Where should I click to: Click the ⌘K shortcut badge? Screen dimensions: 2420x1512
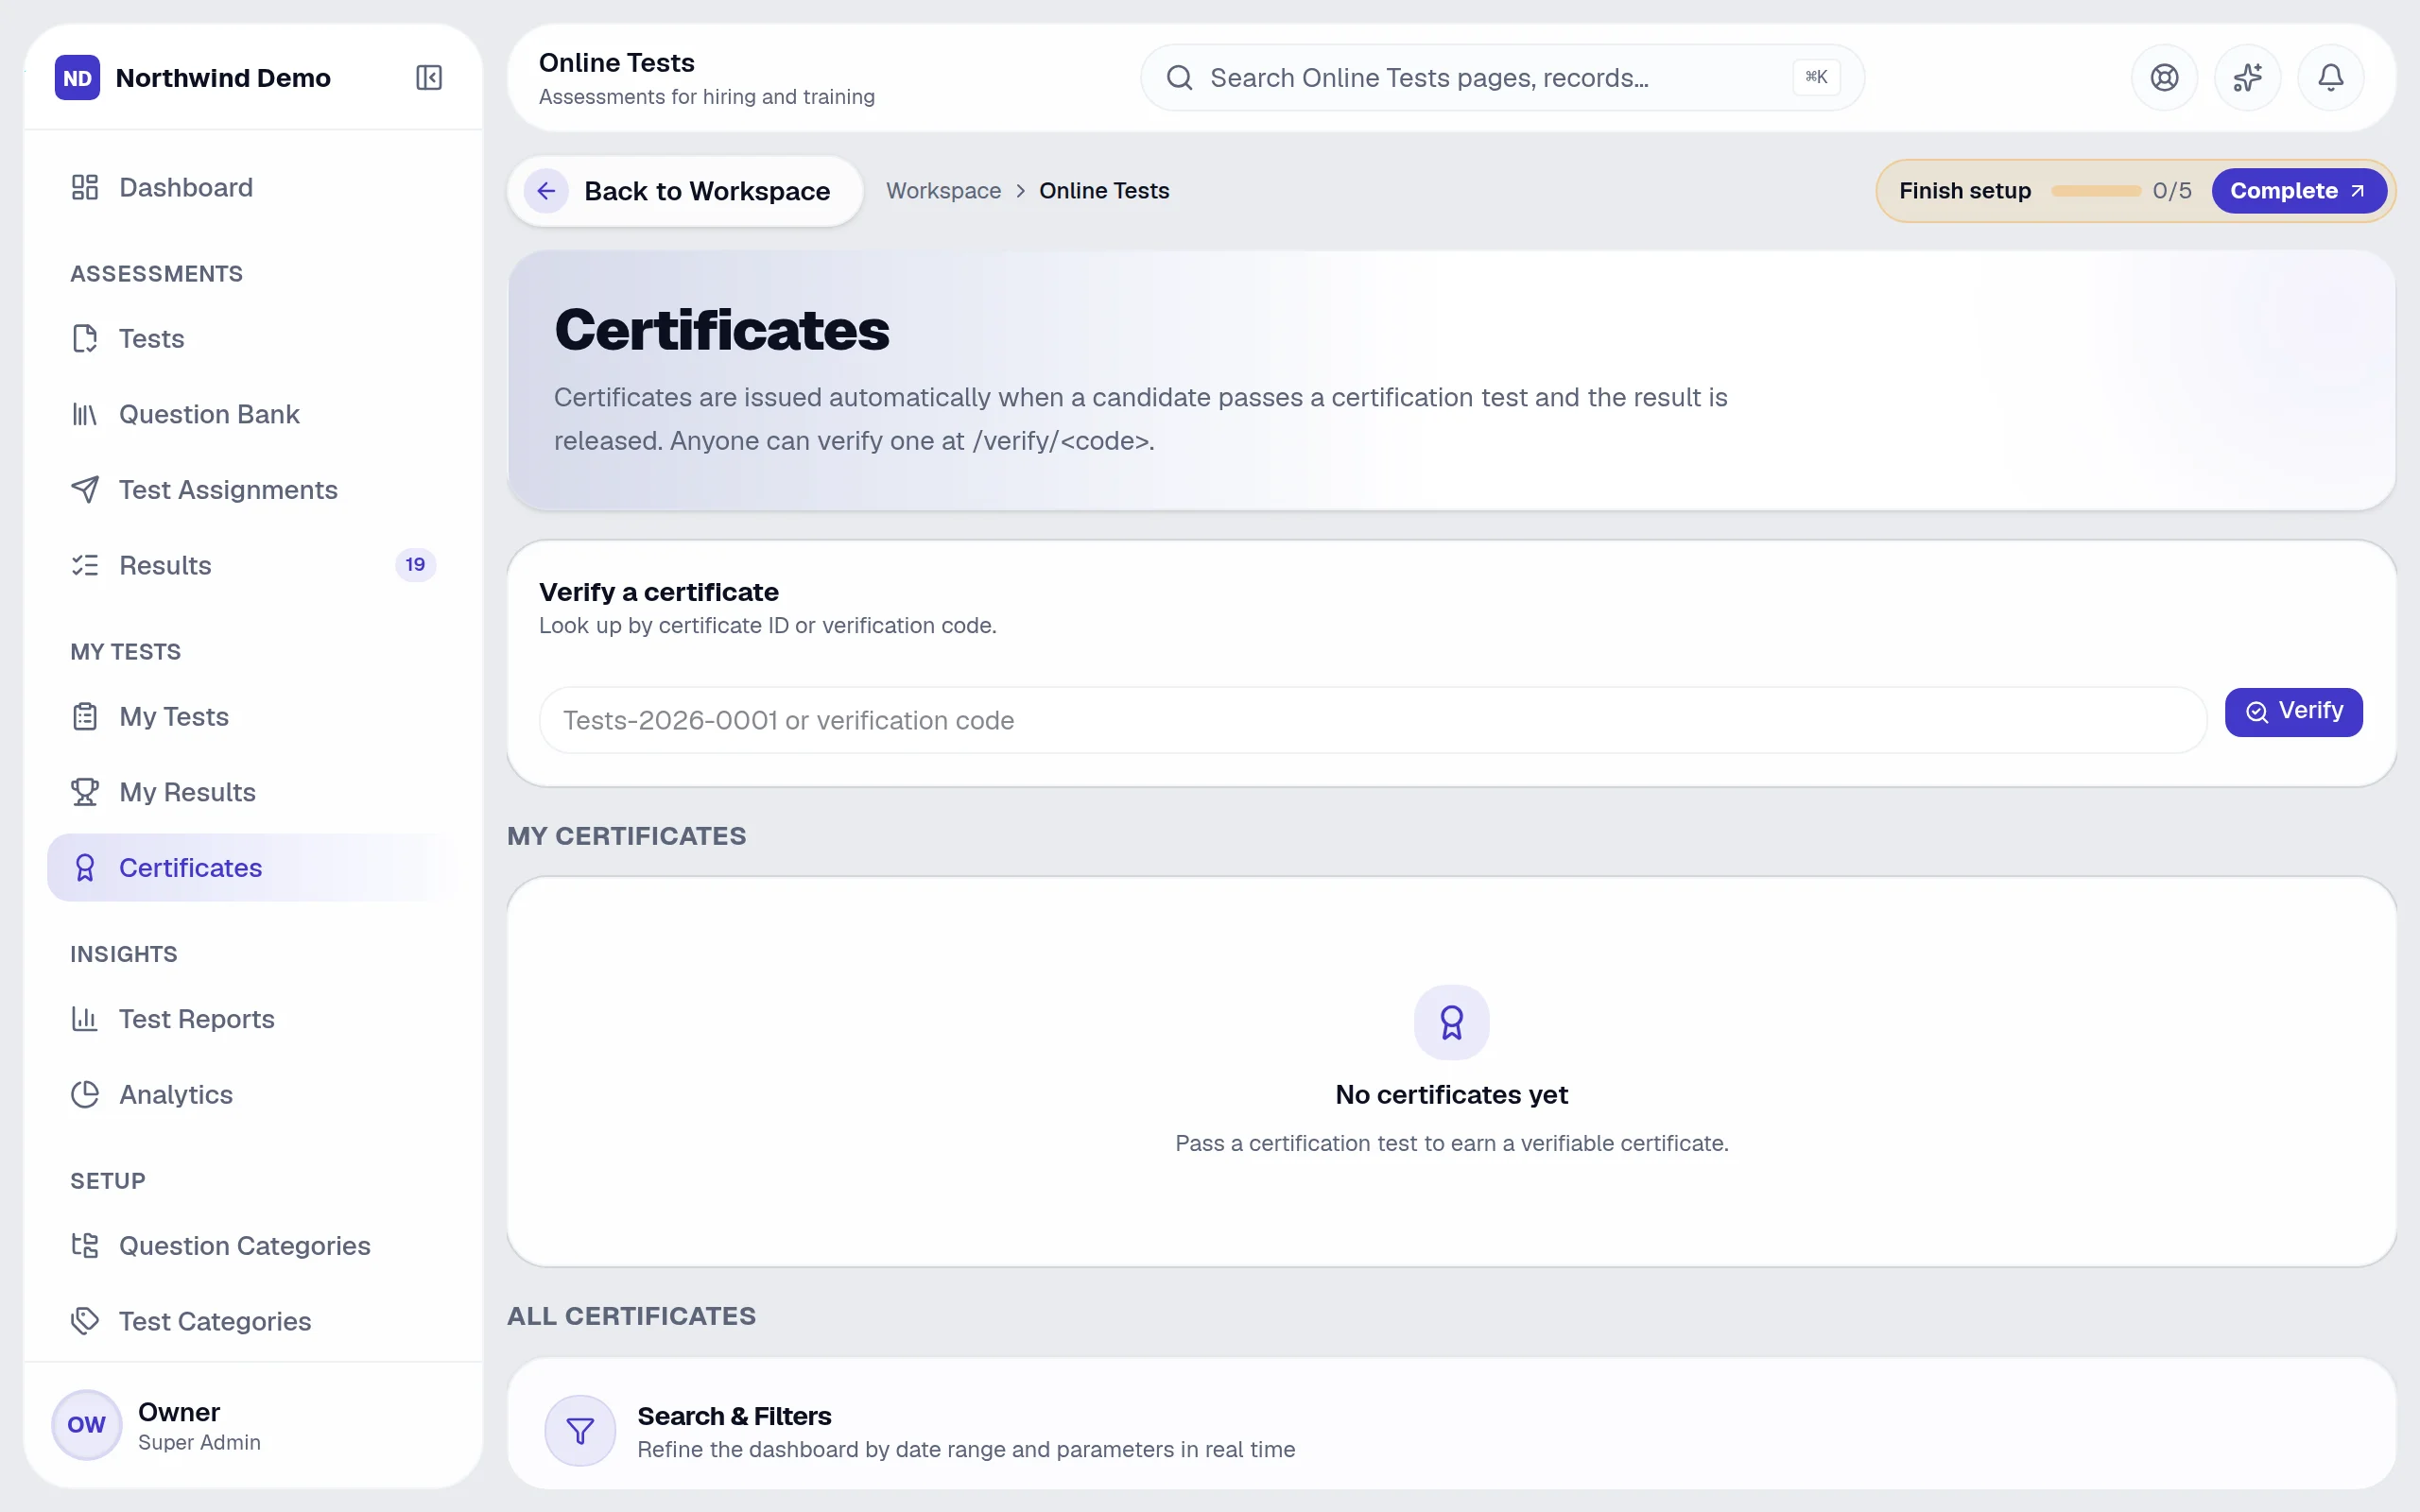[1816, 78]
